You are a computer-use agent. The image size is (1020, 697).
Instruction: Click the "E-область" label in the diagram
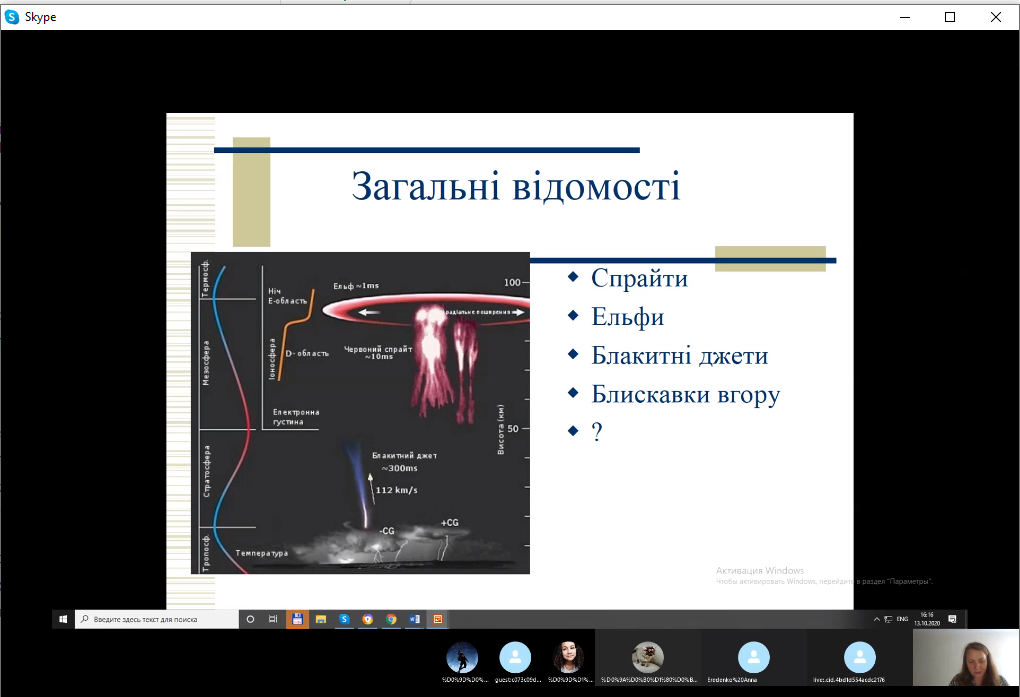pos(288,301)
